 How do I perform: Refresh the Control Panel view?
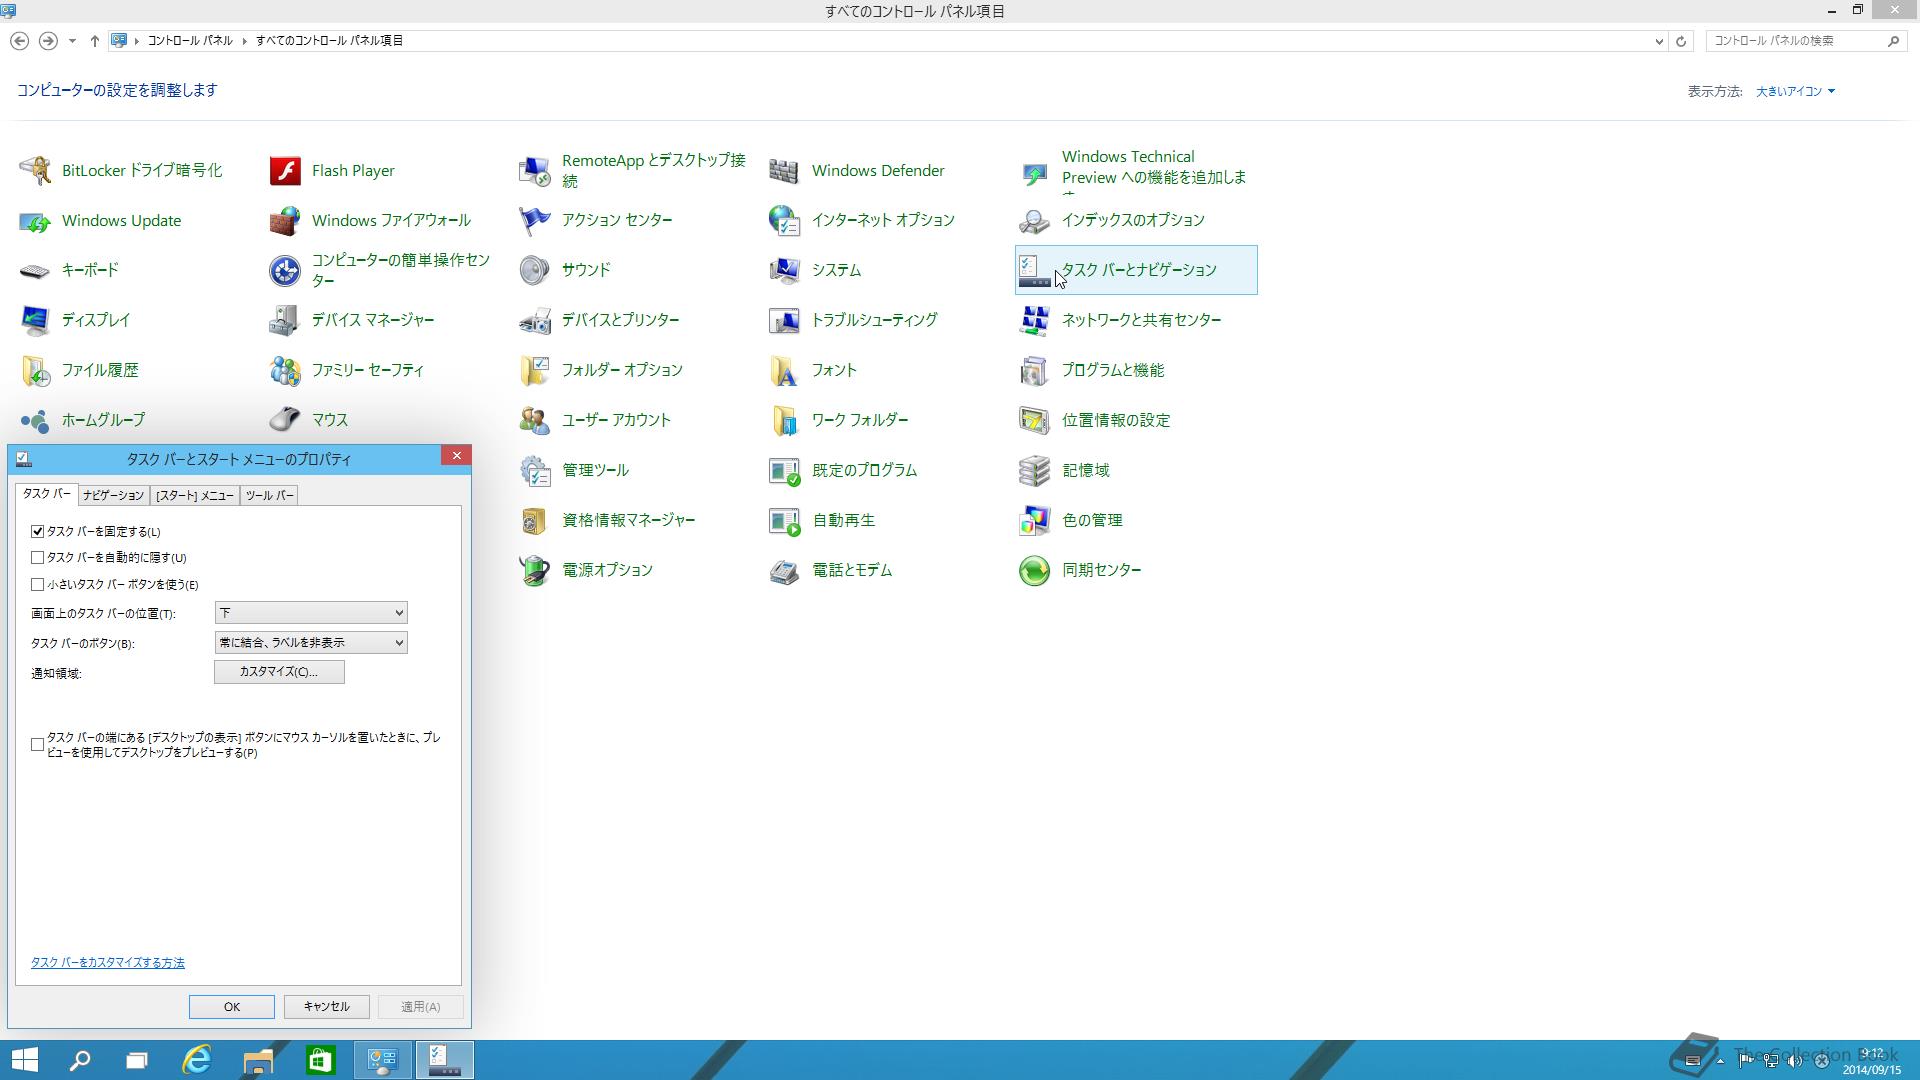click(1681, 41)
